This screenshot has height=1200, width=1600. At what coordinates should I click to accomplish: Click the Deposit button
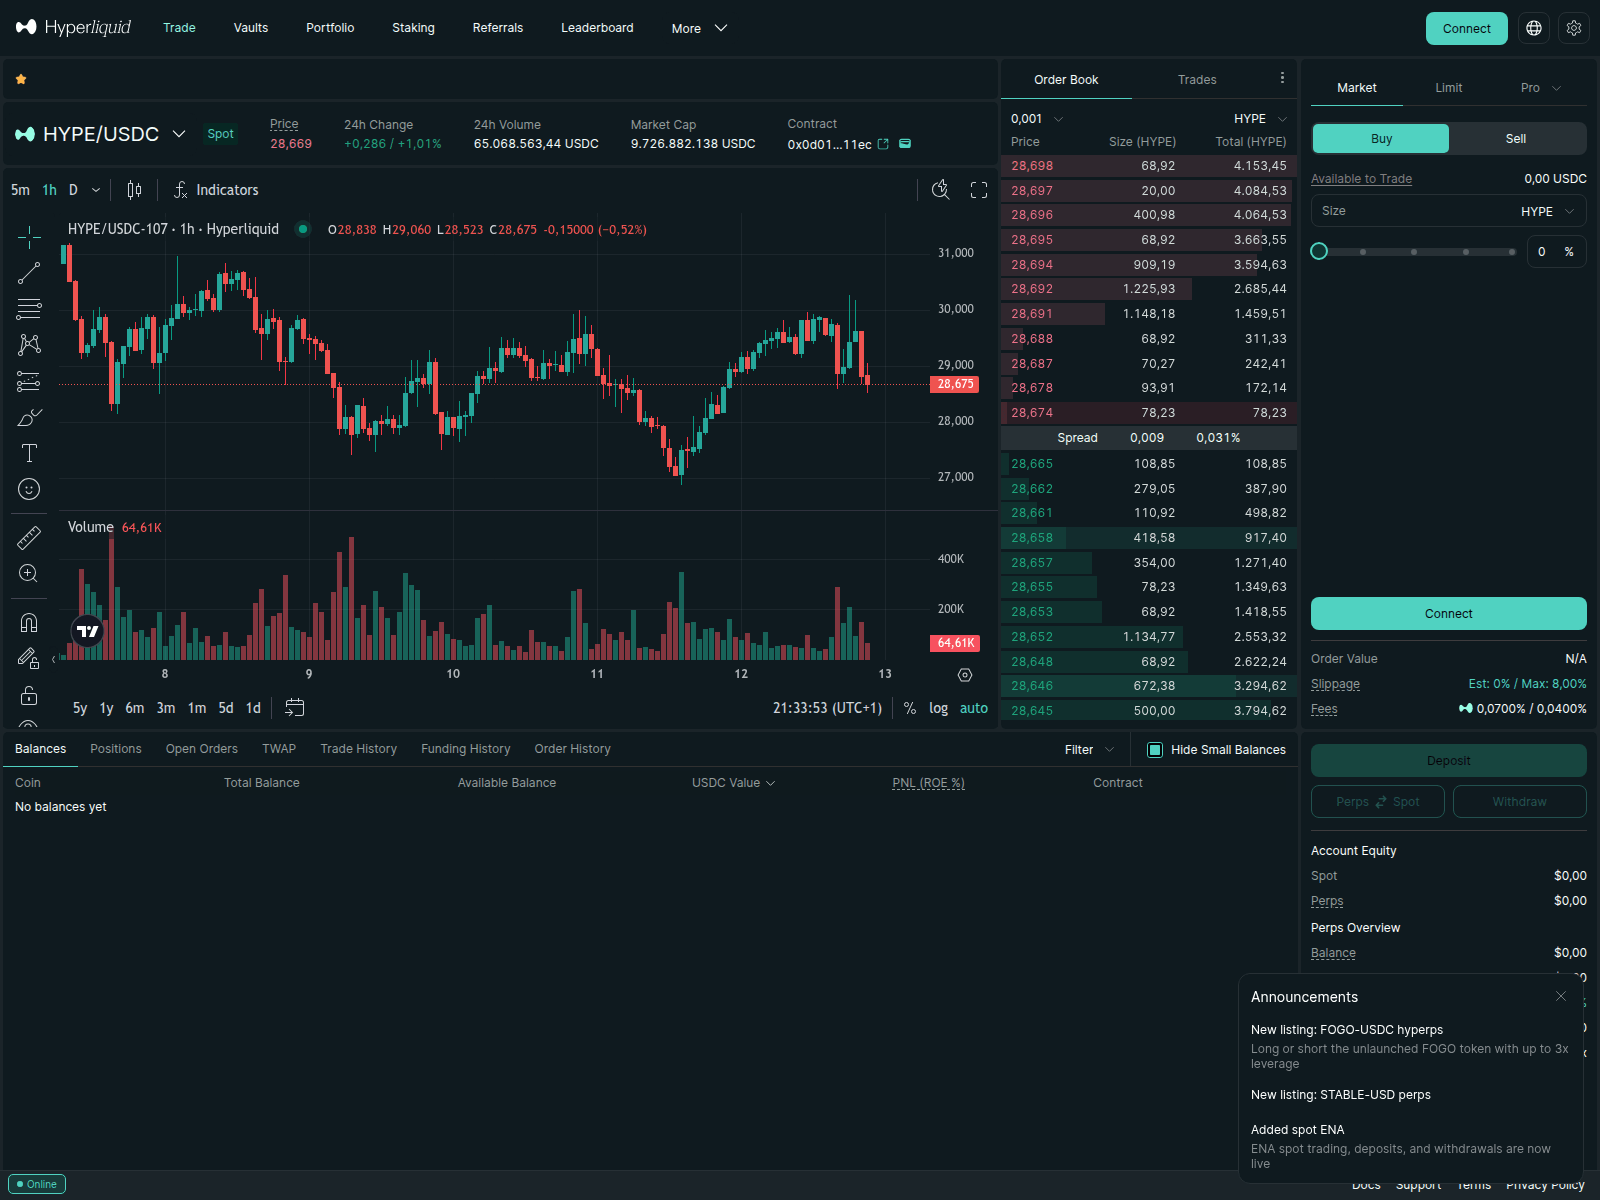pyautogui.click(x=1449, y=761)
